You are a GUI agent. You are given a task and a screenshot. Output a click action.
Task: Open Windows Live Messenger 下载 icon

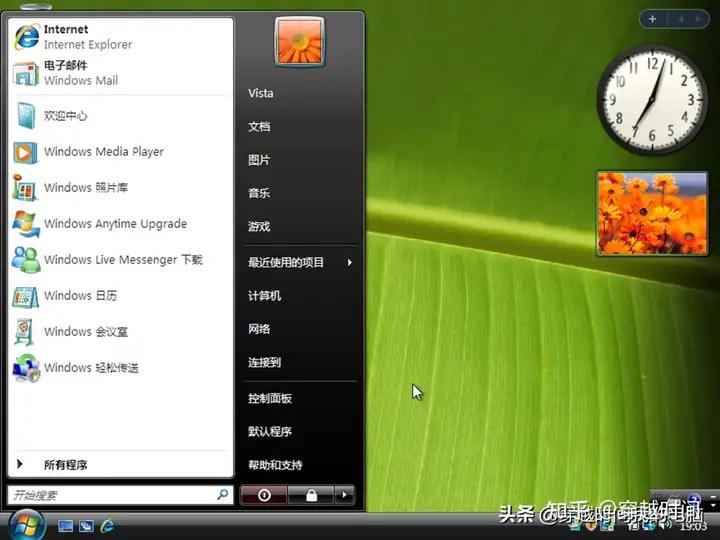pyautogui.click(x=26, y=259)
